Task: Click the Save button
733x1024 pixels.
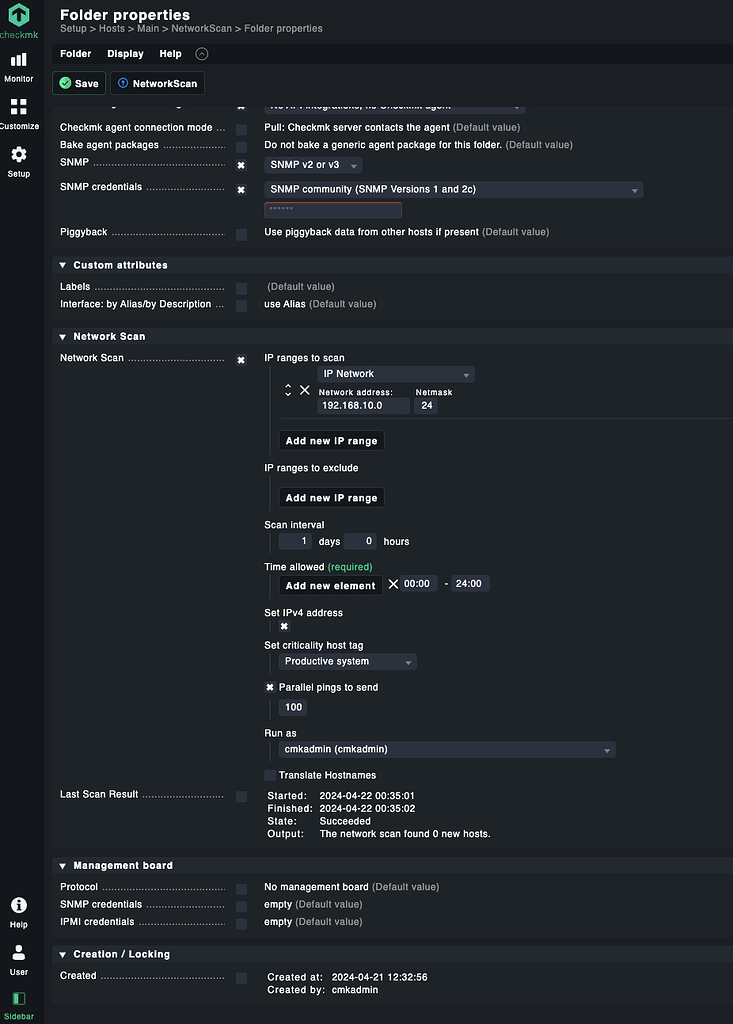Action: pos(78,83)
